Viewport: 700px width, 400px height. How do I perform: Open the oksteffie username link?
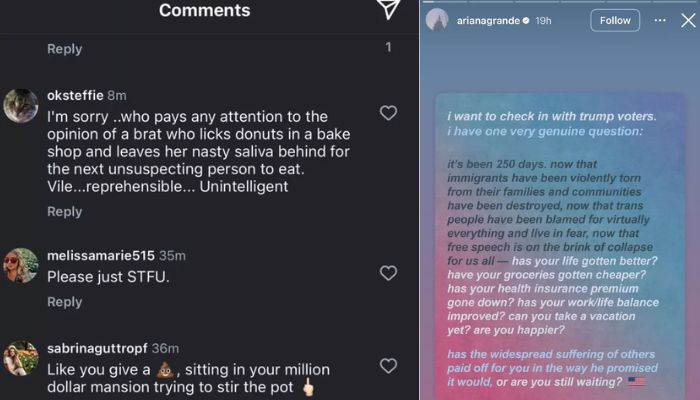[x=75, y=95]
